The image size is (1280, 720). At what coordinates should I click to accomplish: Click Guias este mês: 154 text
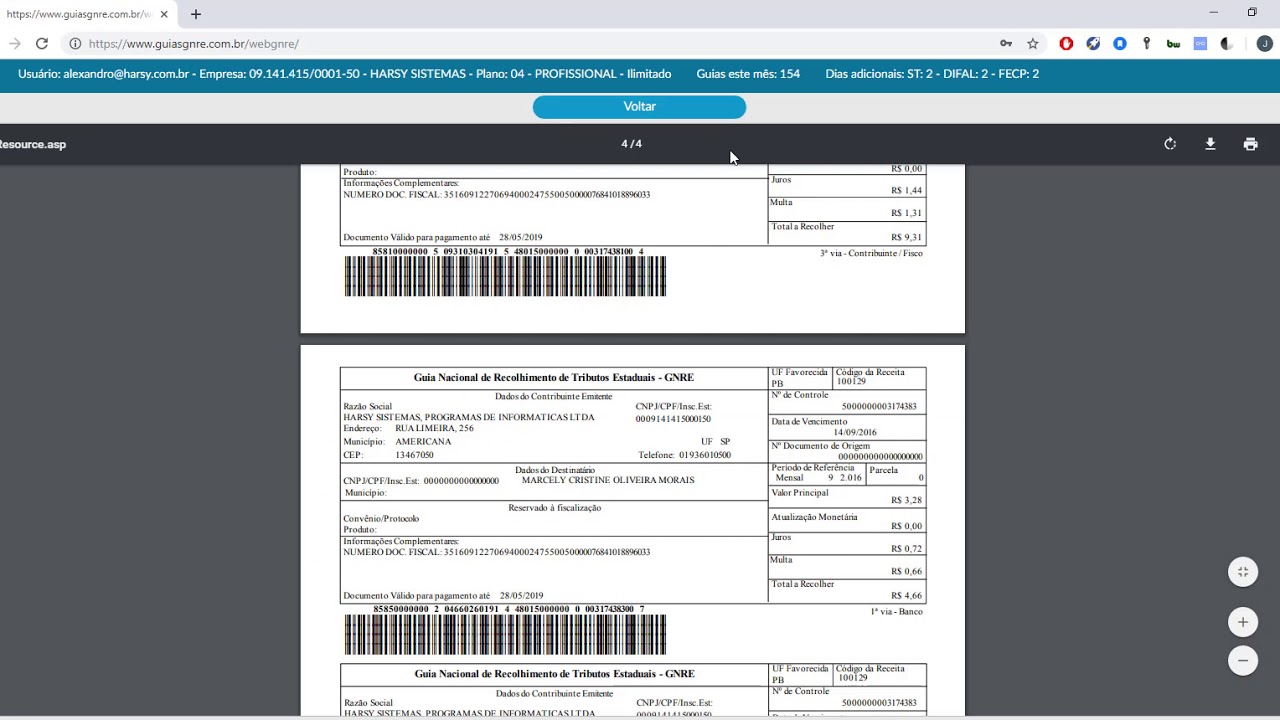pos(748,74)
